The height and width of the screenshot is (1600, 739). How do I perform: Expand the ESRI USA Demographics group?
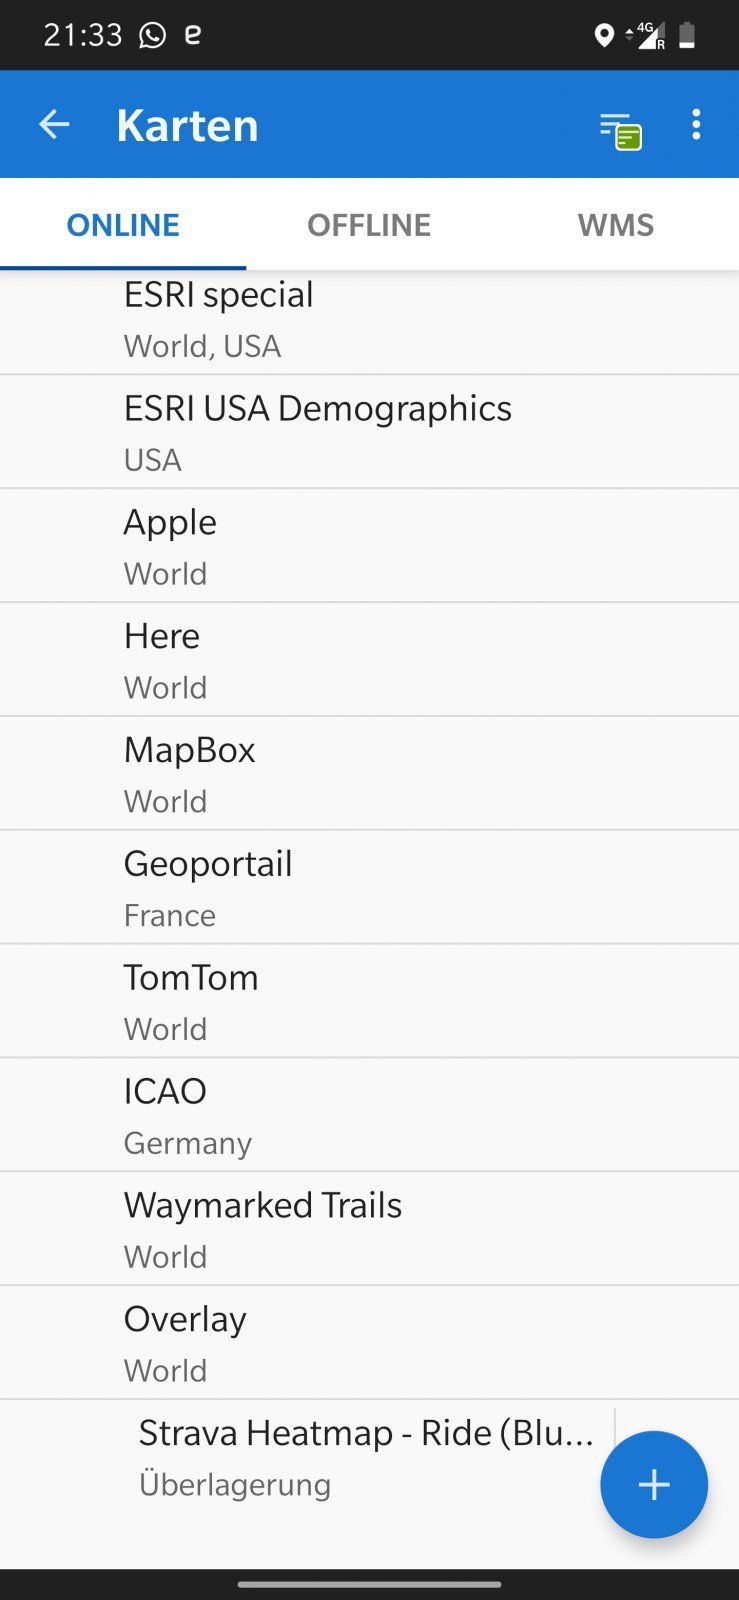(369, 432)
